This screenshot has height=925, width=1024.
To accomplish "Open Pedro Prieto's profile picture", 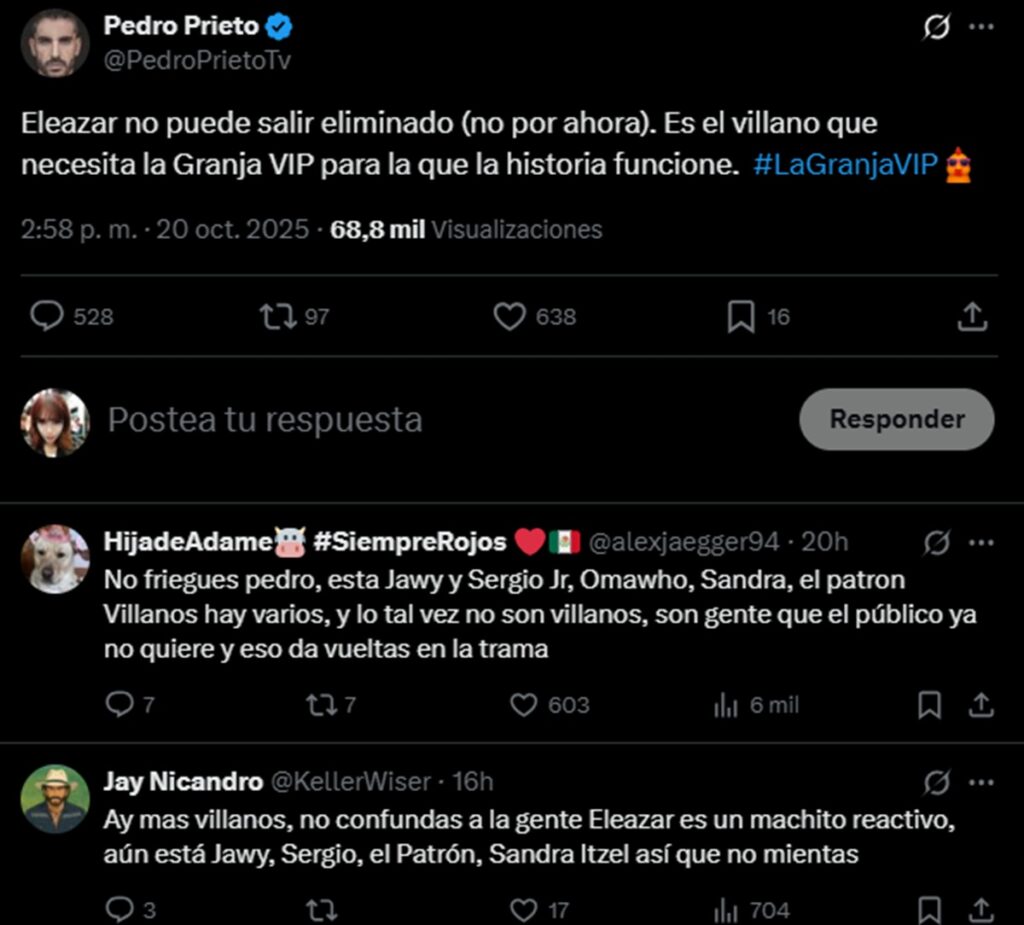I will (x=55, y=42).
